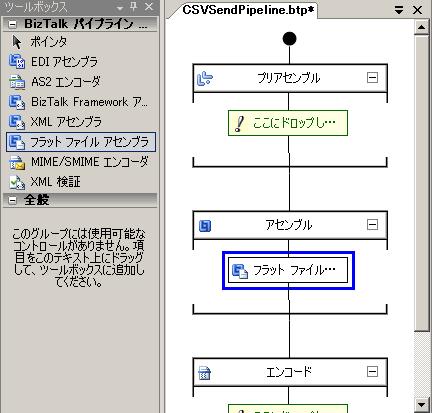The width and height of the screenshot is (432, 413).
Task: Click the MIME/SMIME エンコーダ envelope icon
Action: (x=17, y=162)
